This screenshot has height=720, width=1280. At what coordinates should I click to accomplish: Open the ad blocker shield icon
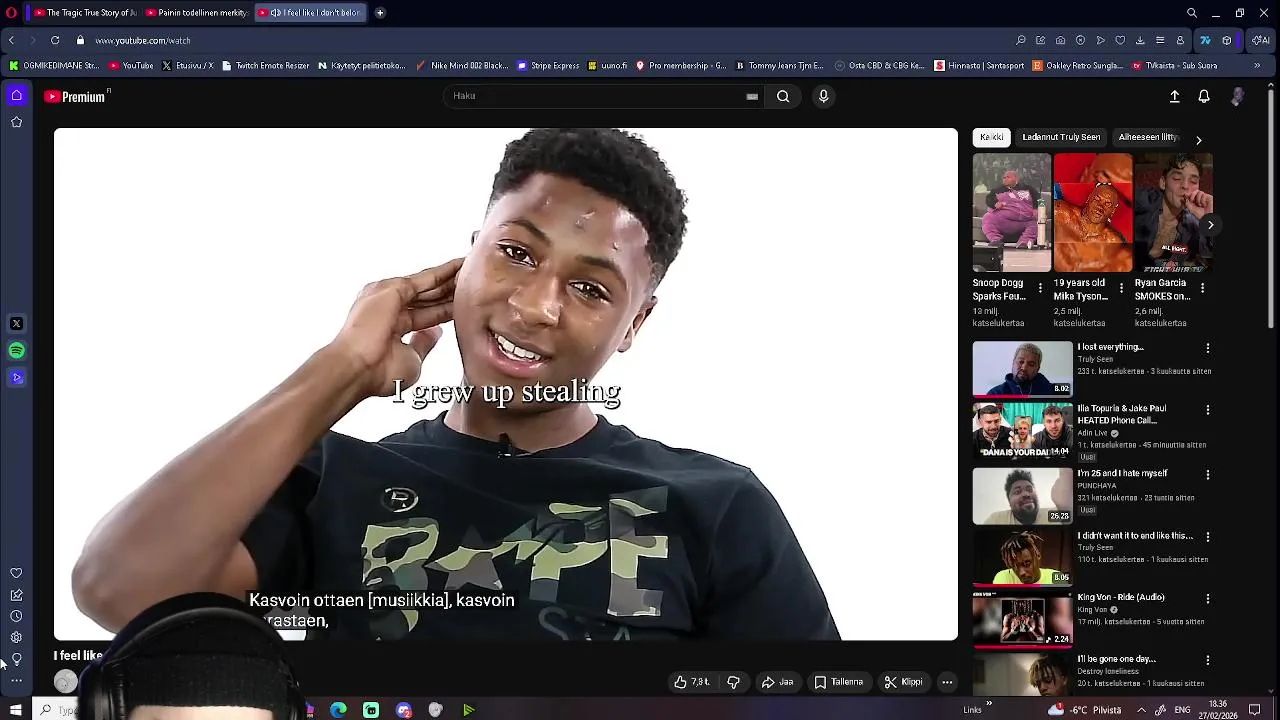(1080, 40)
